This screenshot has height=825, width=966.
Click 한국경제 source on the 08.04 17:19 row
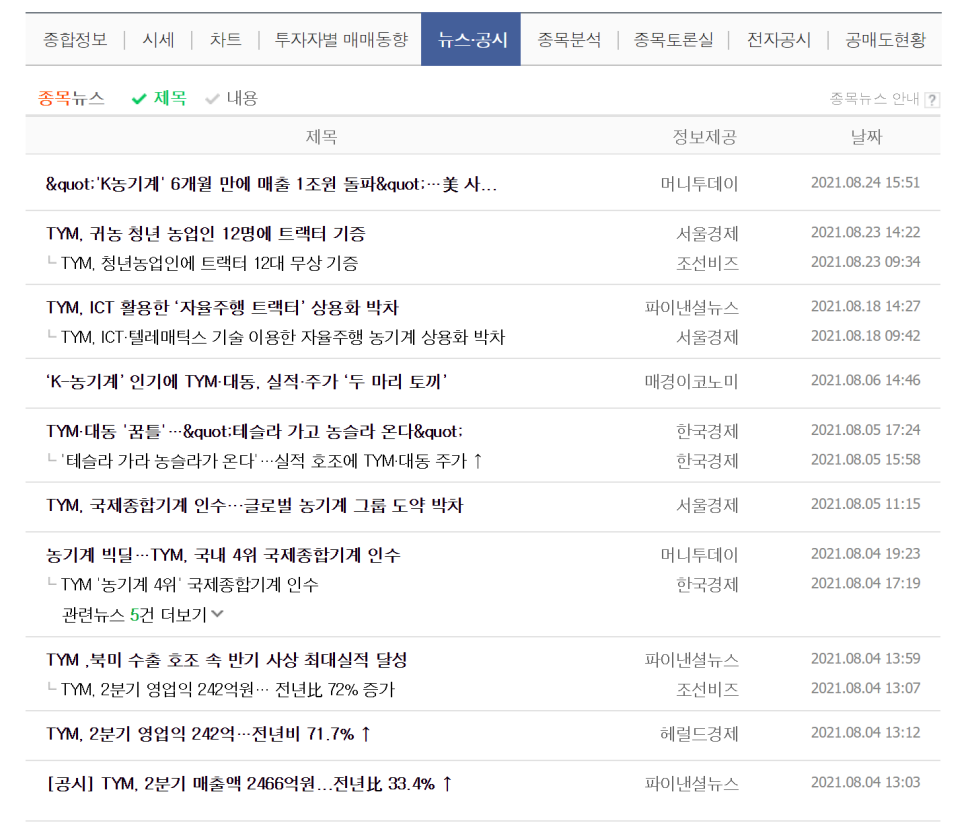click(707, 585)
